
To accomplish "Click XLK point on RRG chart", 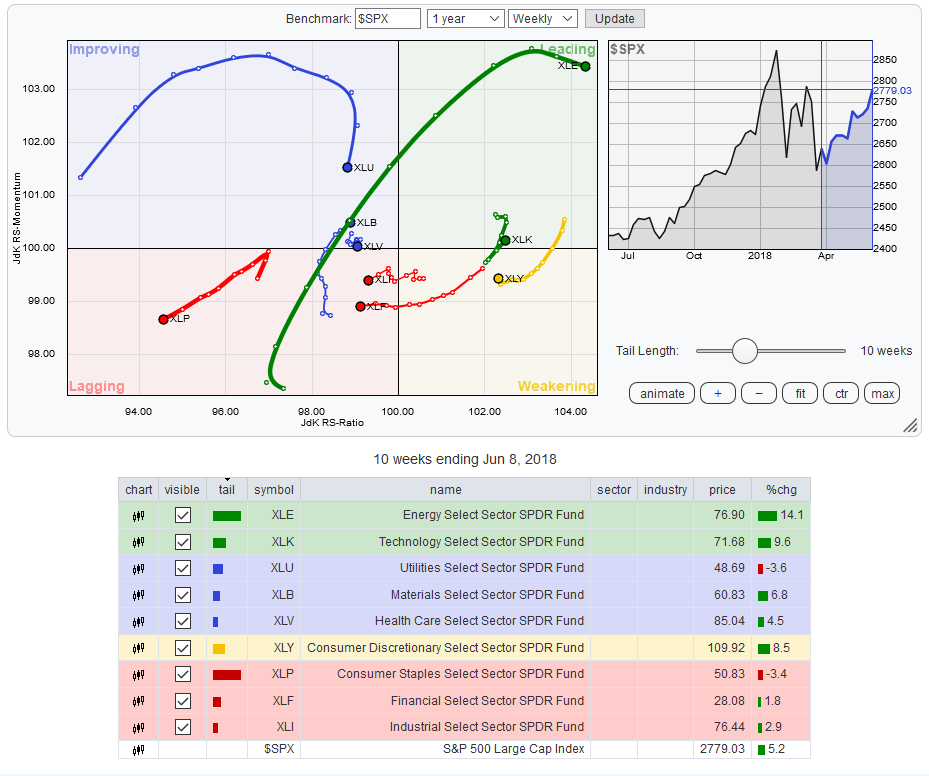I will click(x=505, y=240).
